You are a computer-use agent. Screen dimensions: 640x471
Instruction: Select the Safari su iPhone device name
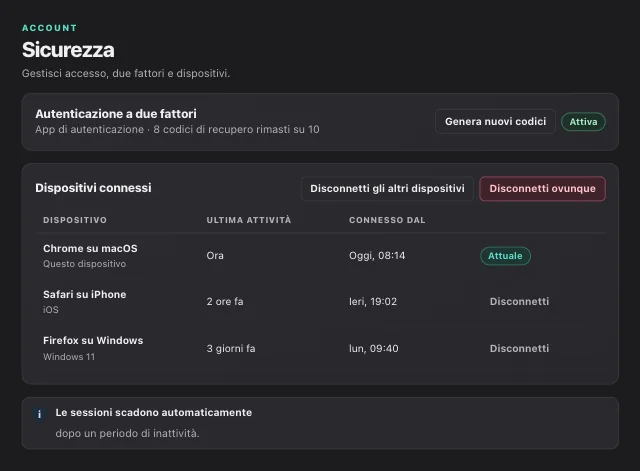click(84, 295)
